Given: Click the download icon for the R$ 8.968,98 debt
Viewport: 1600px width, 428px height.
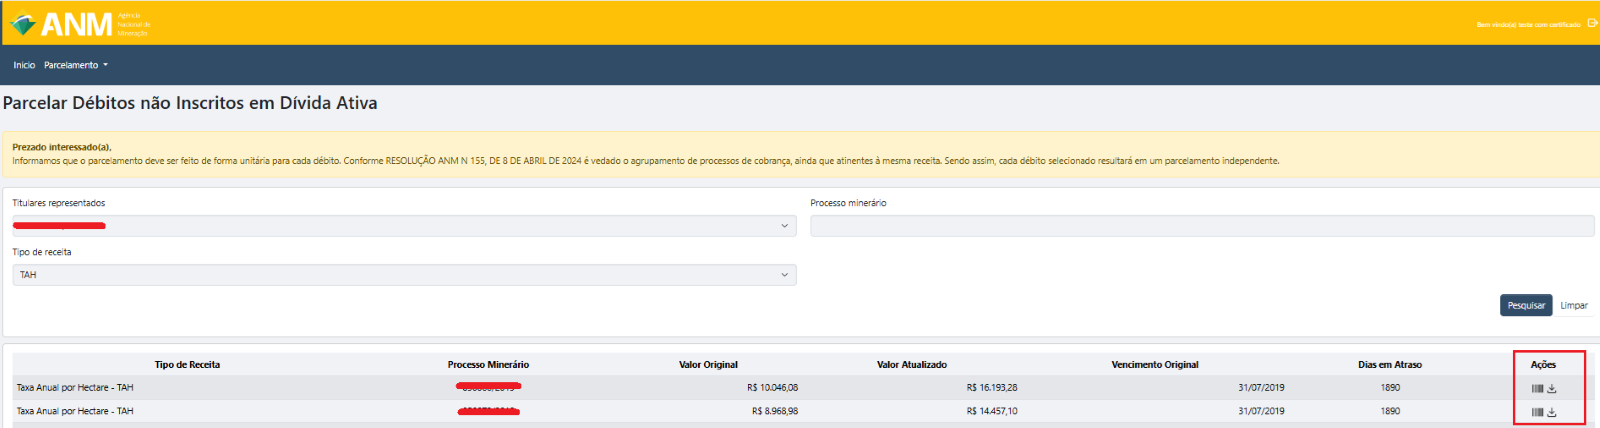Looking at the screenshot, I should click(x=1552, y=412).
